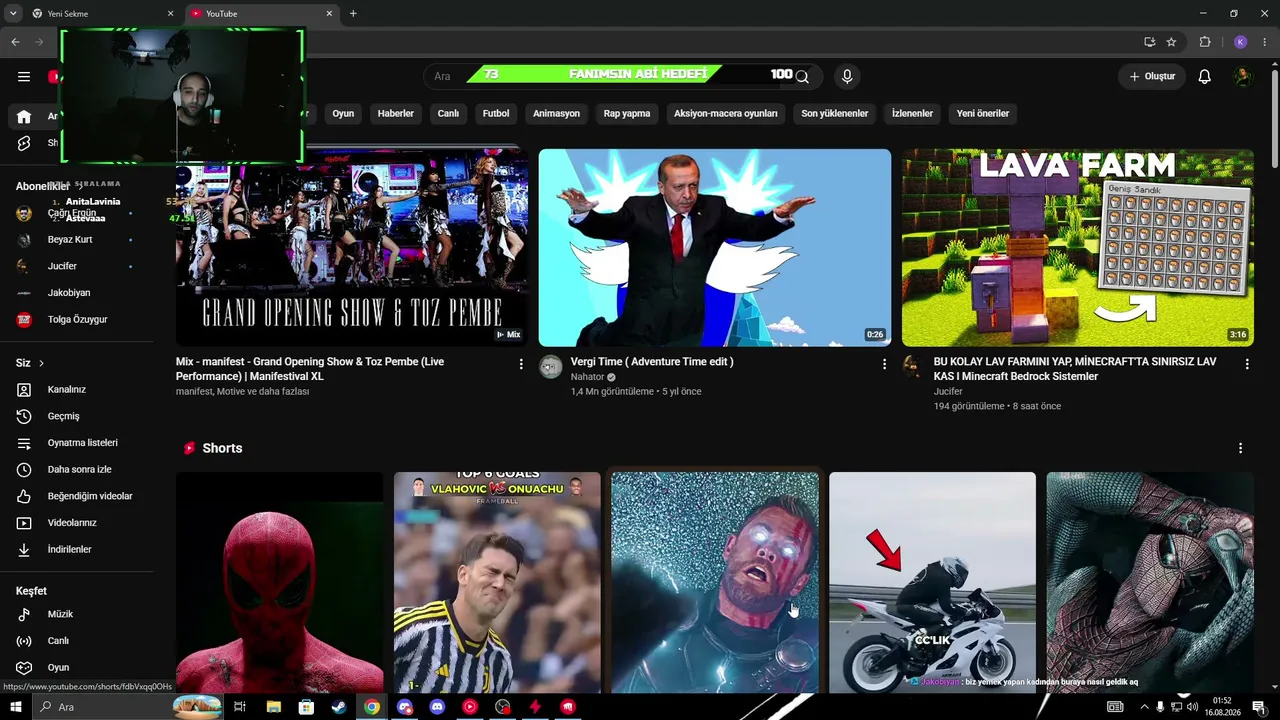Open more options for the manifest Mix video

[521, 364]
